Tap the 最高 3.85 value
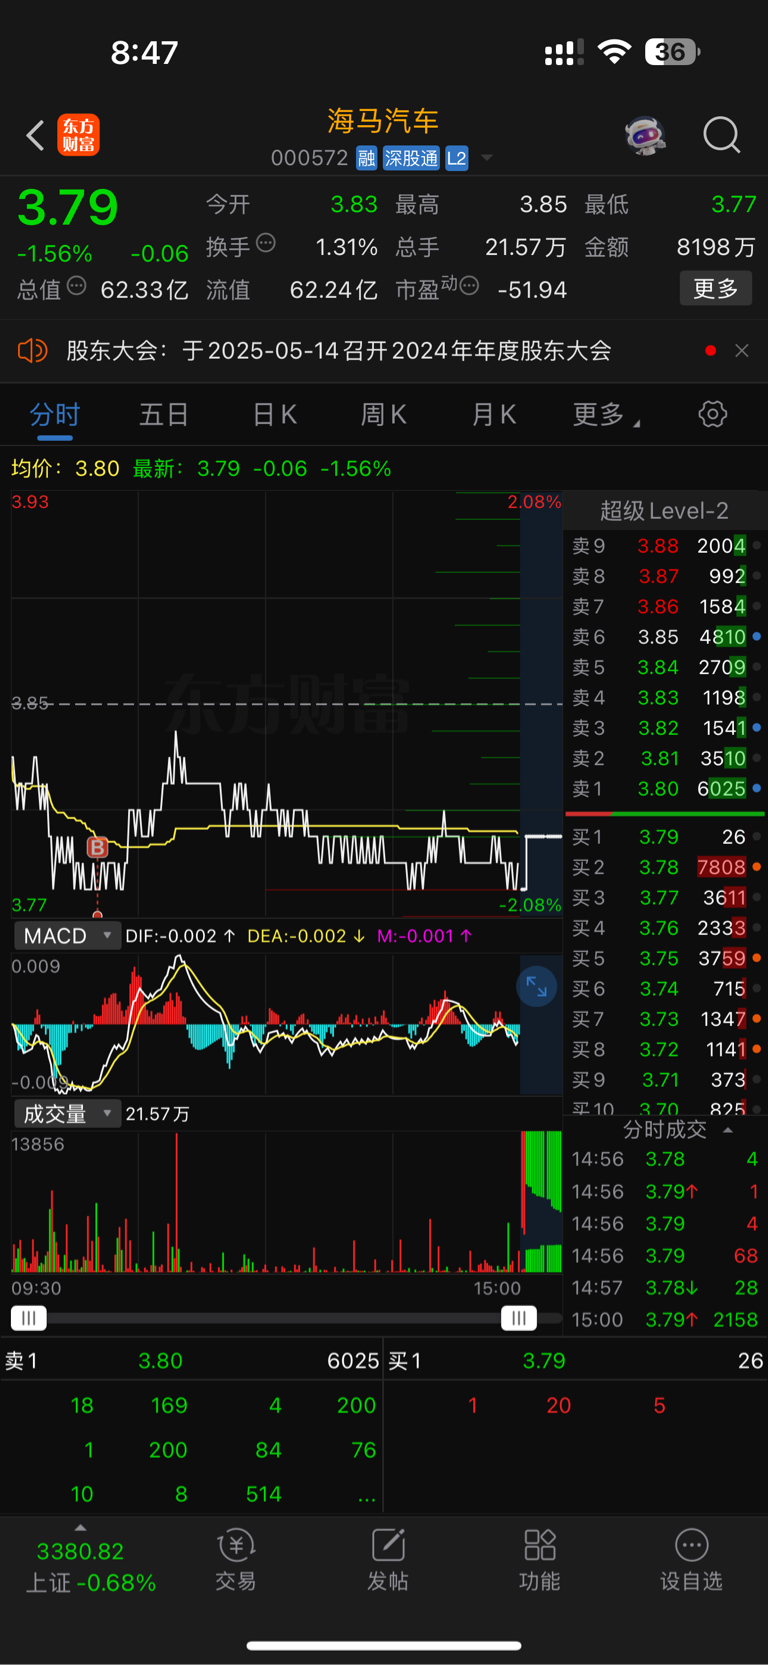 tap(543, 204)
